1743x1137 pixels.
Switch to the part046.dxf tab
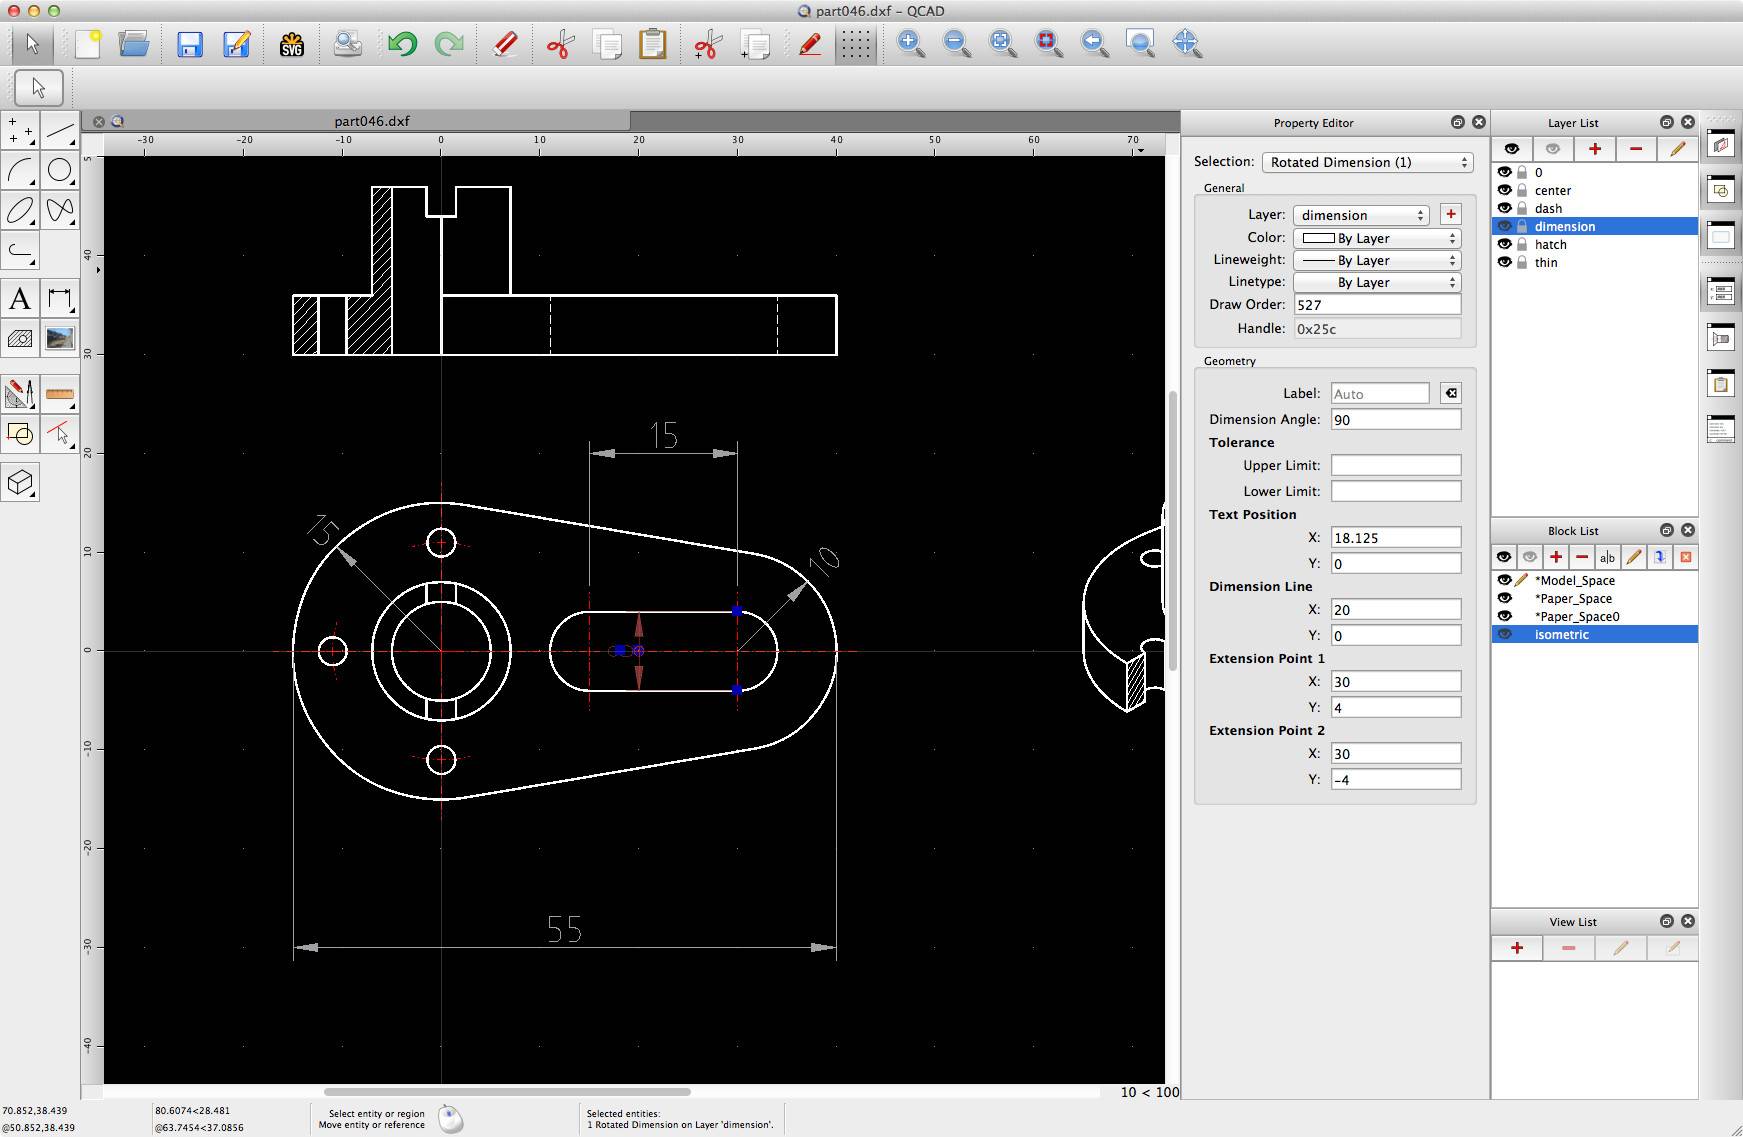click(x=371, y=120)
